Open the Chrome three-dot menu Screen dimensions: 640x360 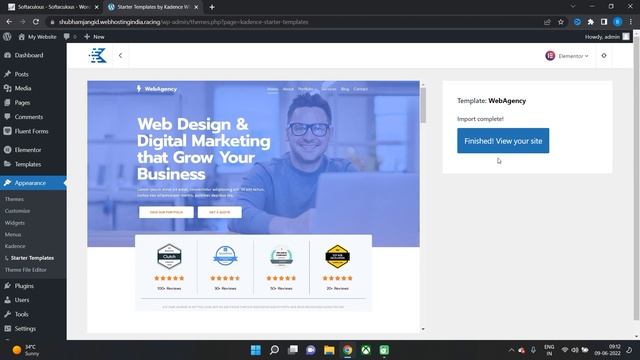[x=631, y=22]
